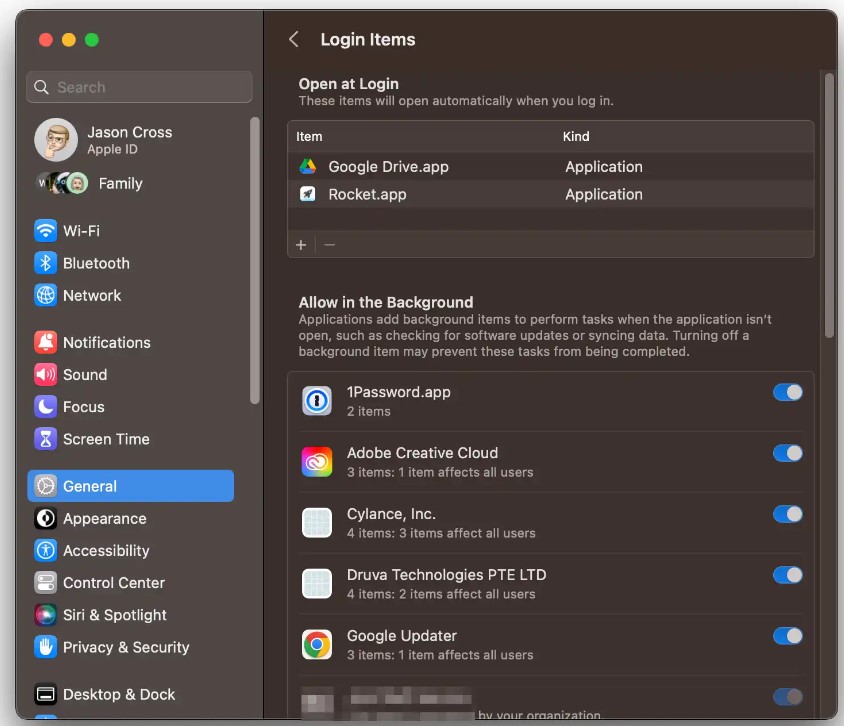This screenshot has width=844, height=726.
Task: Click the Network globe icon
Action: coord(46,295)
